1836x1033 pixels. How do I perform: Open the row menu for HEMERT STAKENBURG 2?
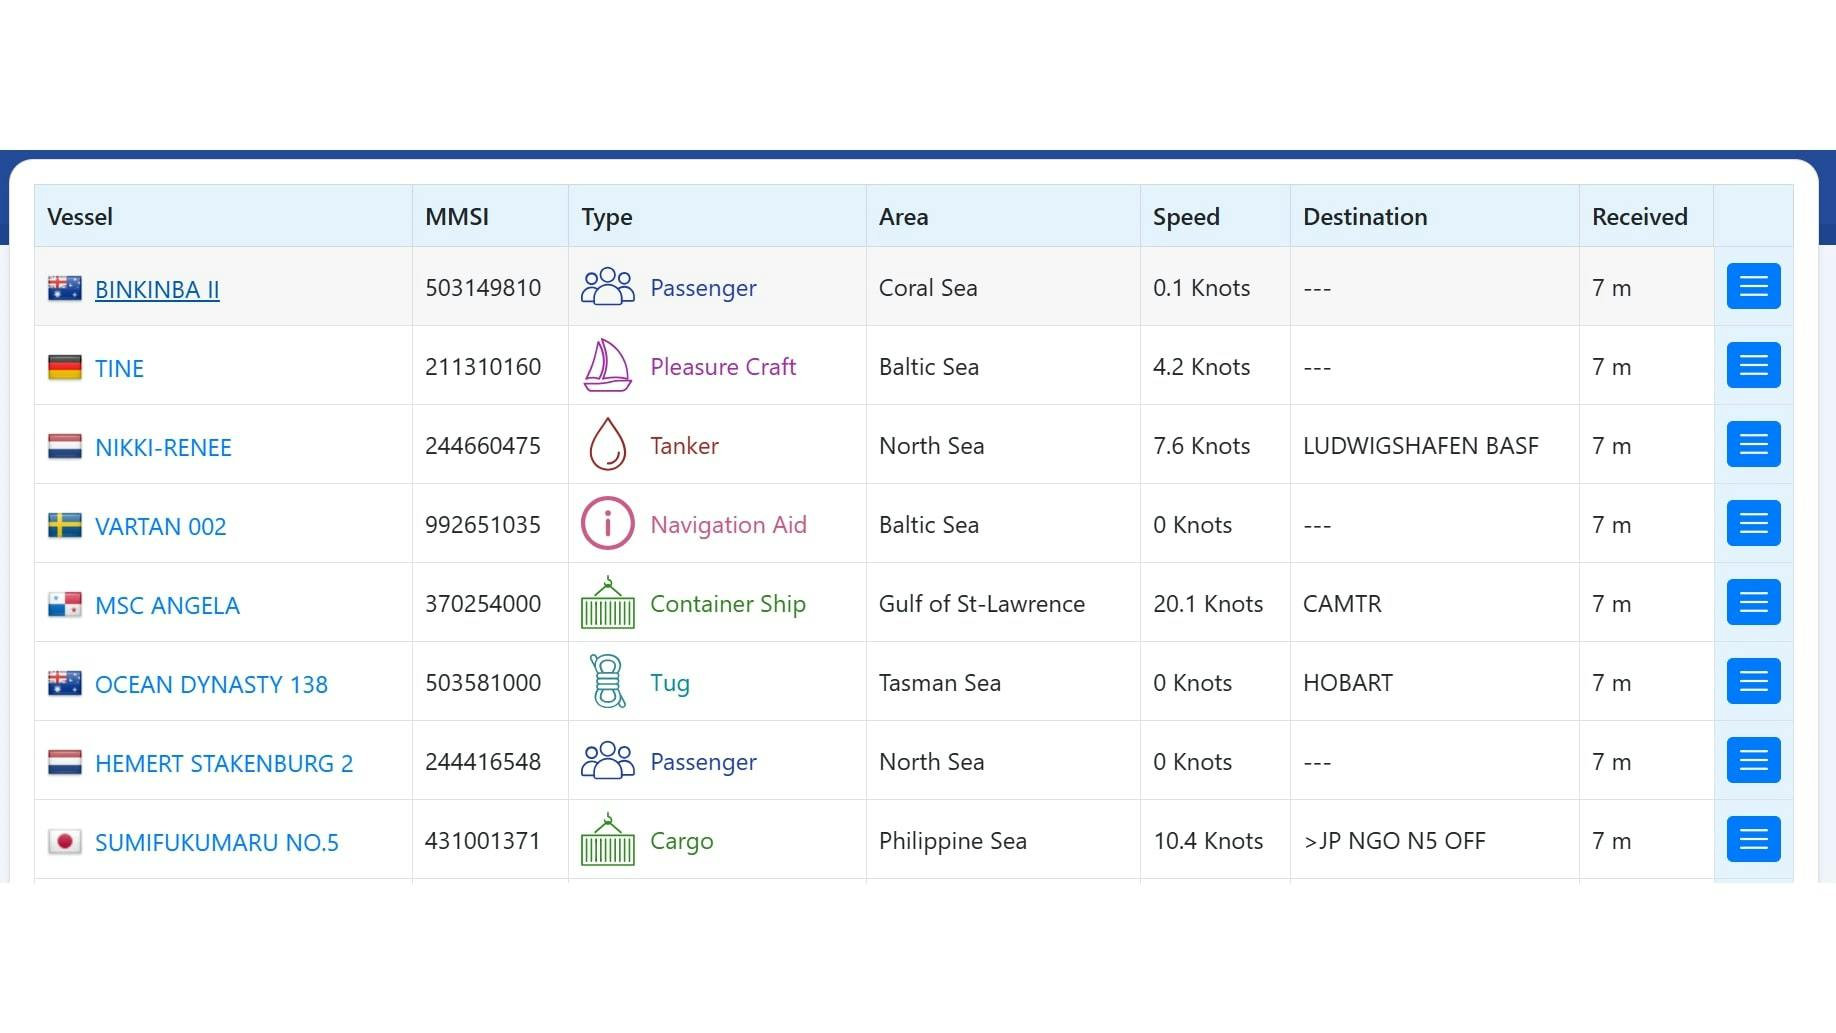click(x=1754, y=760)
